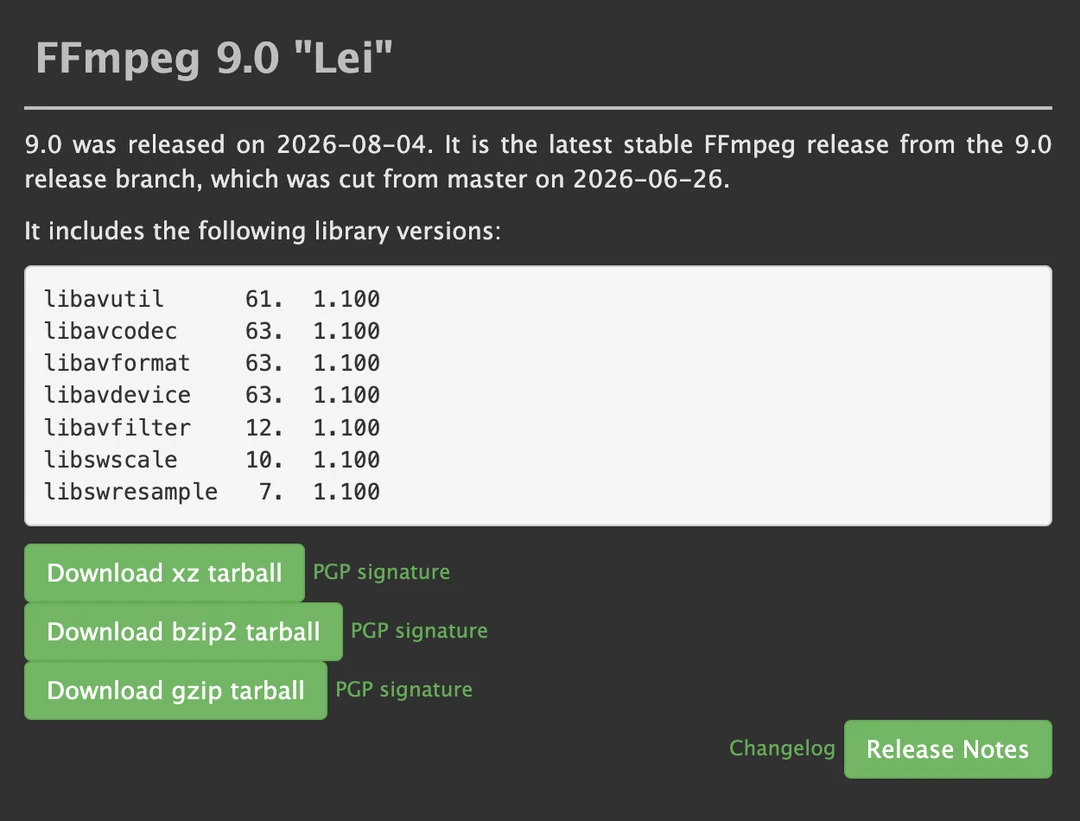Click the Download xz tarball button
The width and height of the screenshot is (1080, 821).
click(164, 572)
